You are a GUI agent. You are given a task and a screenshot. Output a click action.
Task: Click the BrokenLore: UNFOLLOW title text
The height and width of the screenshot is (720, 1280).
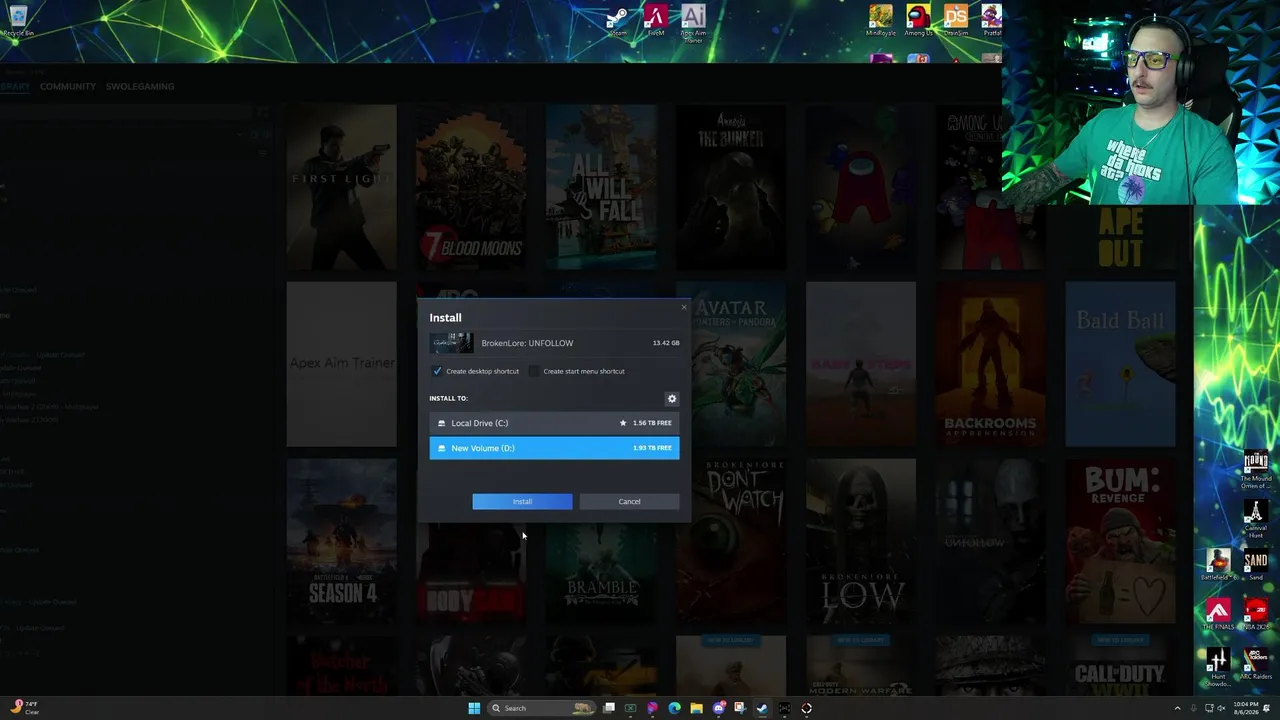click(x=527, y=343)
